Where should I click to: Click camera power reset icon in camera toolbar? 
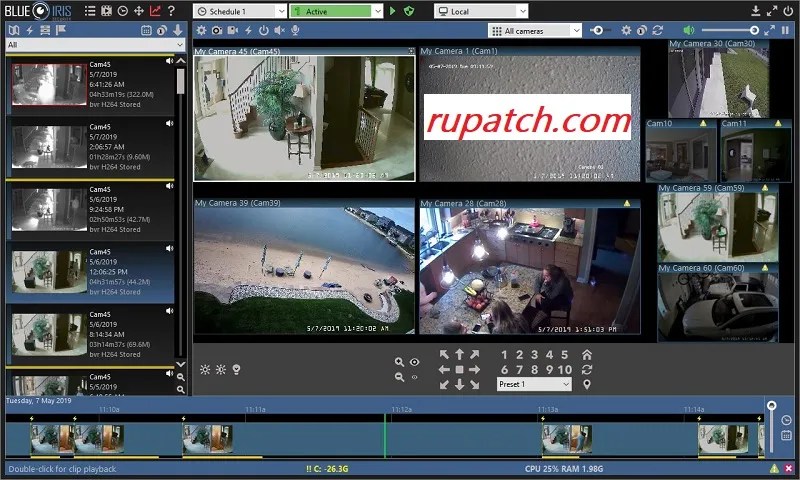point(264,31)
